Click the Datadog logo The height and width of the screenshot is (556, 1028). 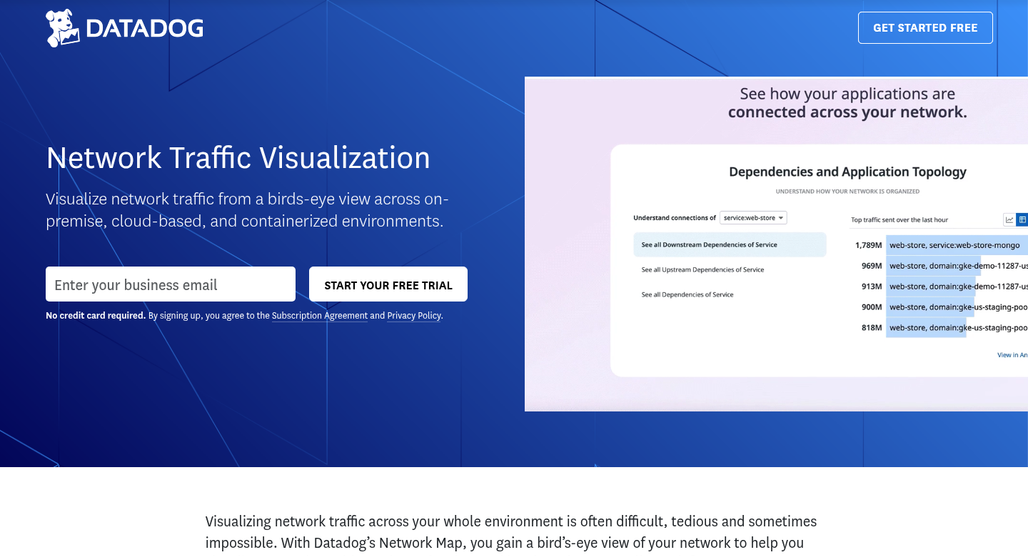click(x=125, y=28)
